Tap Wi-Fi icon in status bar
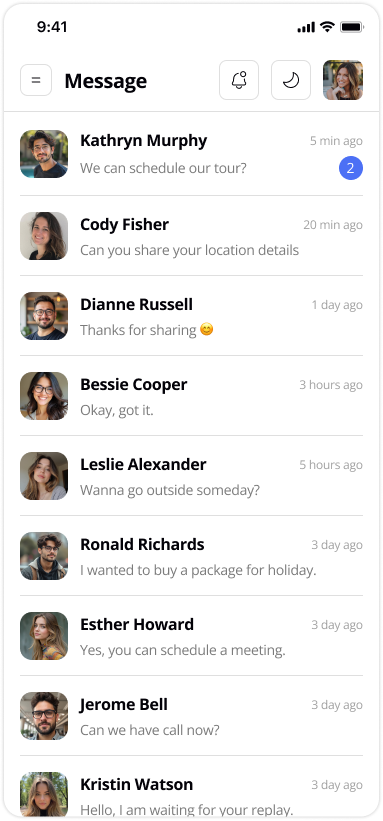The image size is (383, 821). (x=327, y=27)
